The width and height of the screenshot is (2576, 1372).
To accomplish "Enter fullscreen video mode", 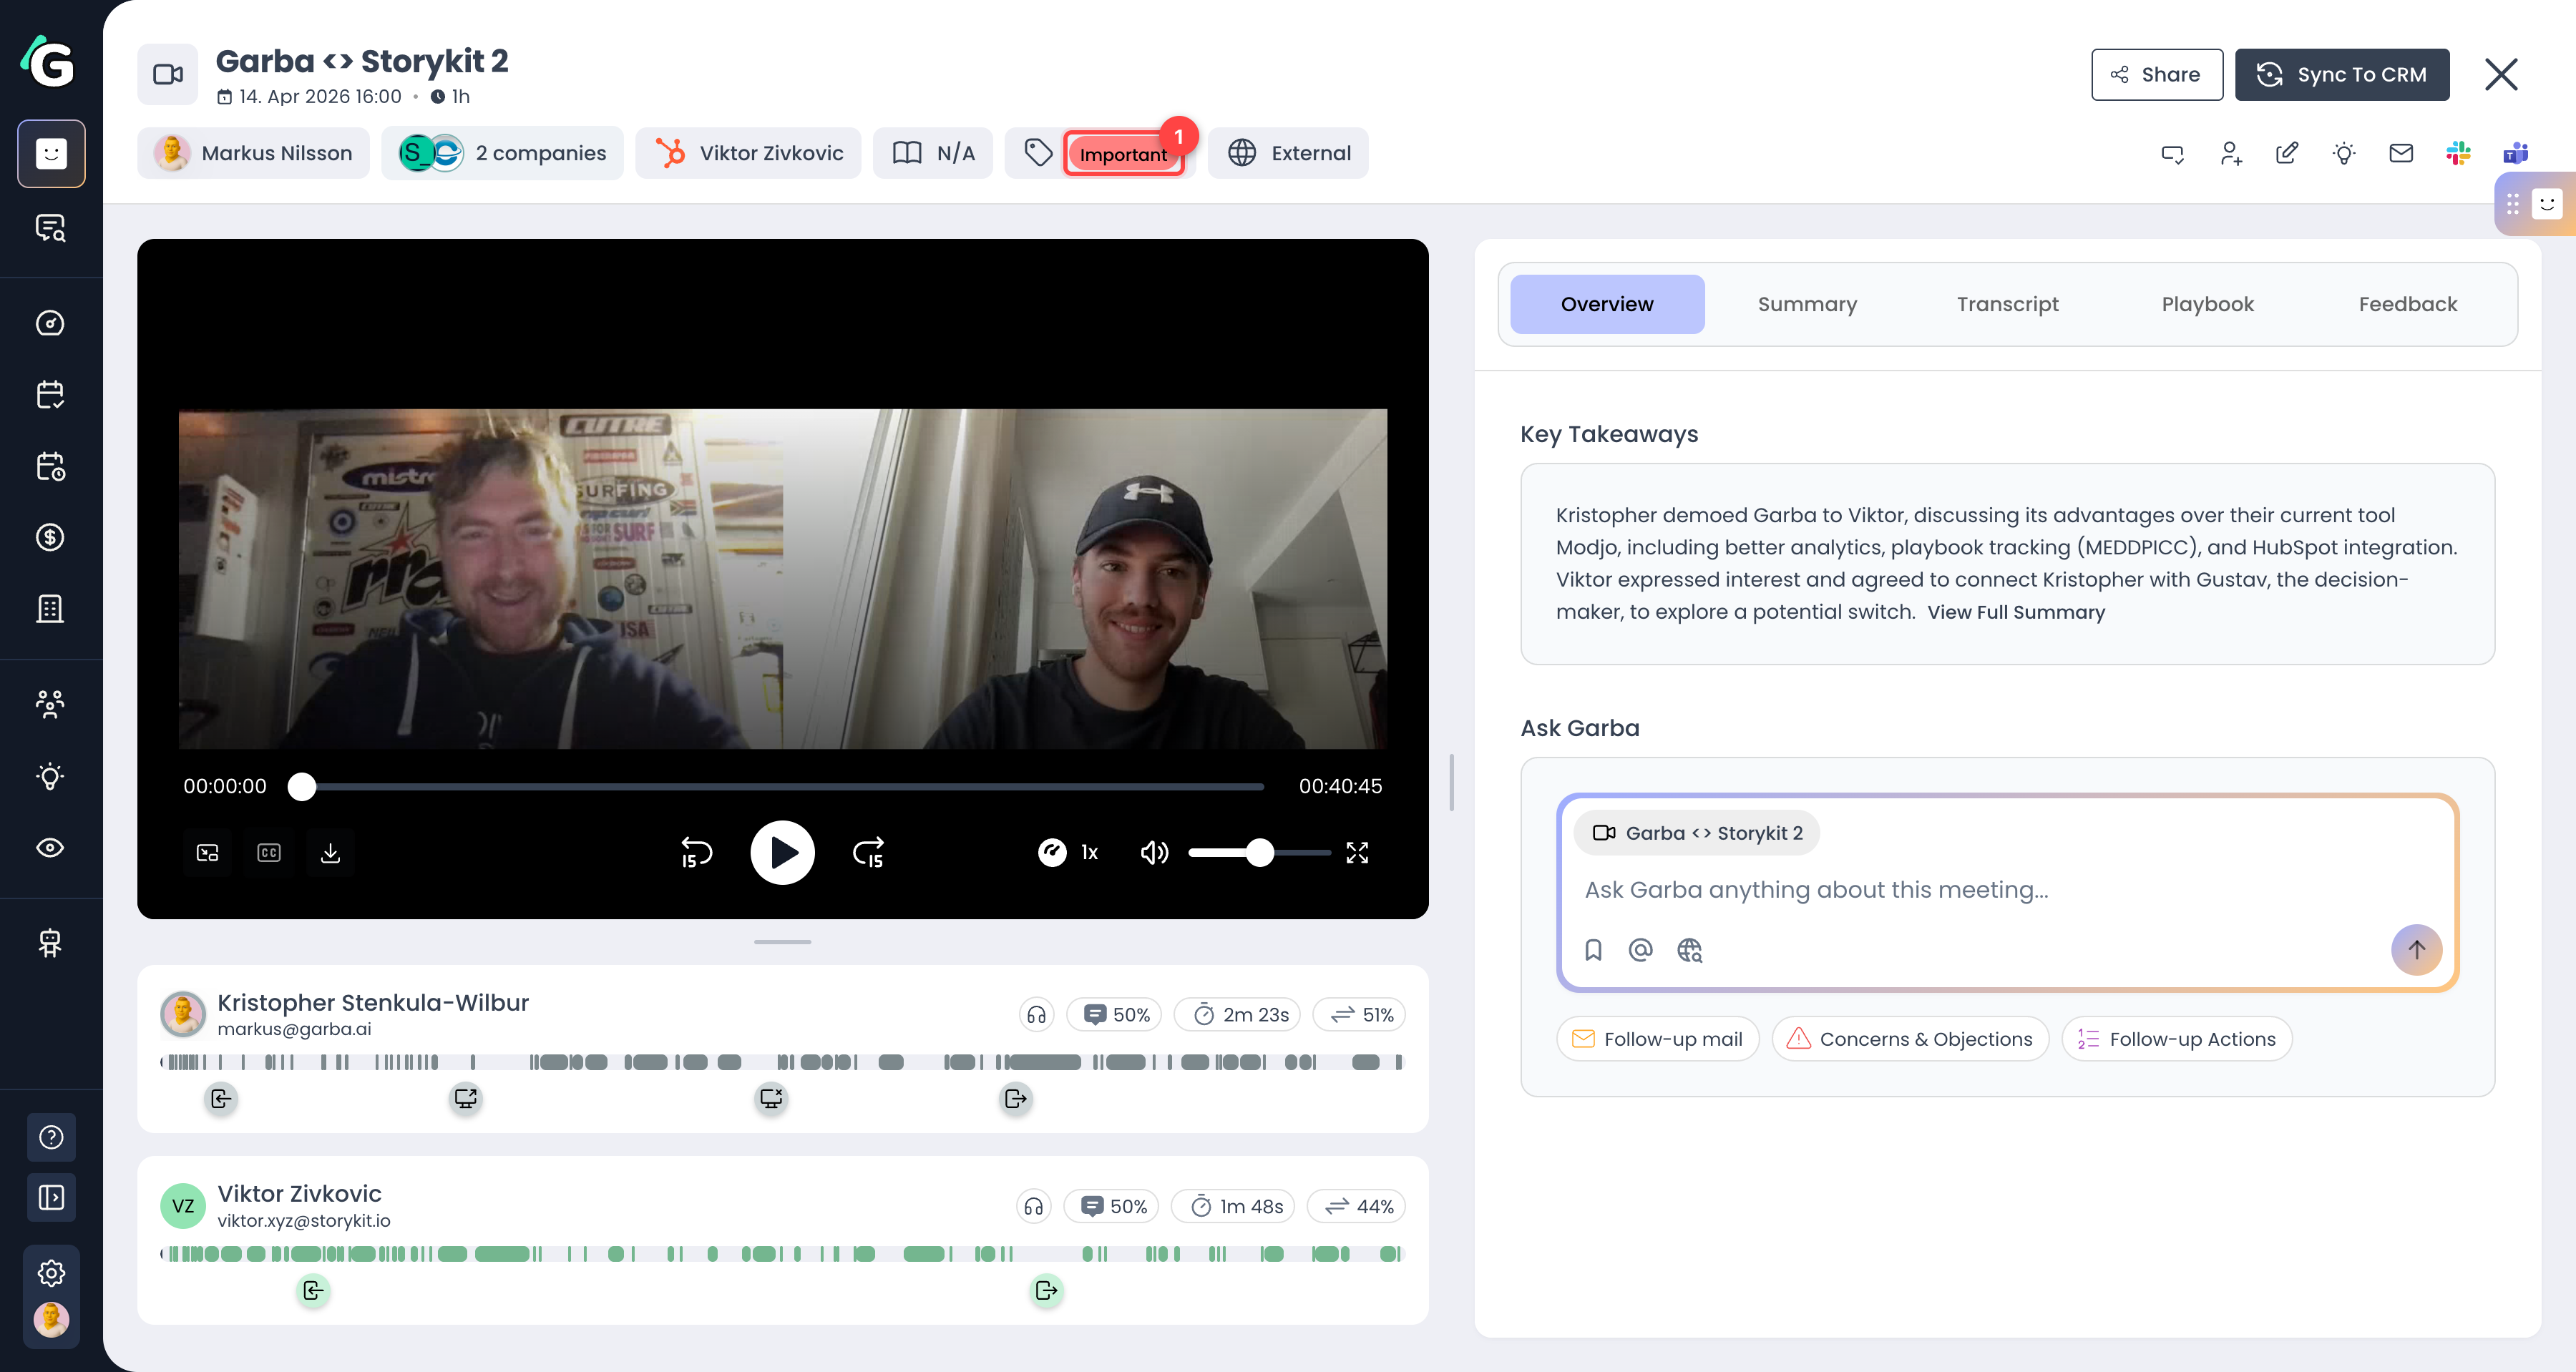I will [x=1357, y=853].
